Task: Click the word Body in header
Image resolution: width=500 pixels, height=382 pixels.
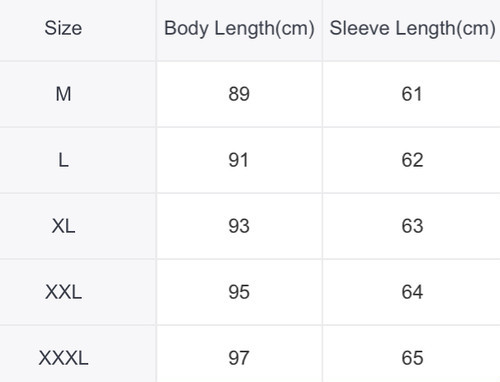Action: [x=186, y=29]
